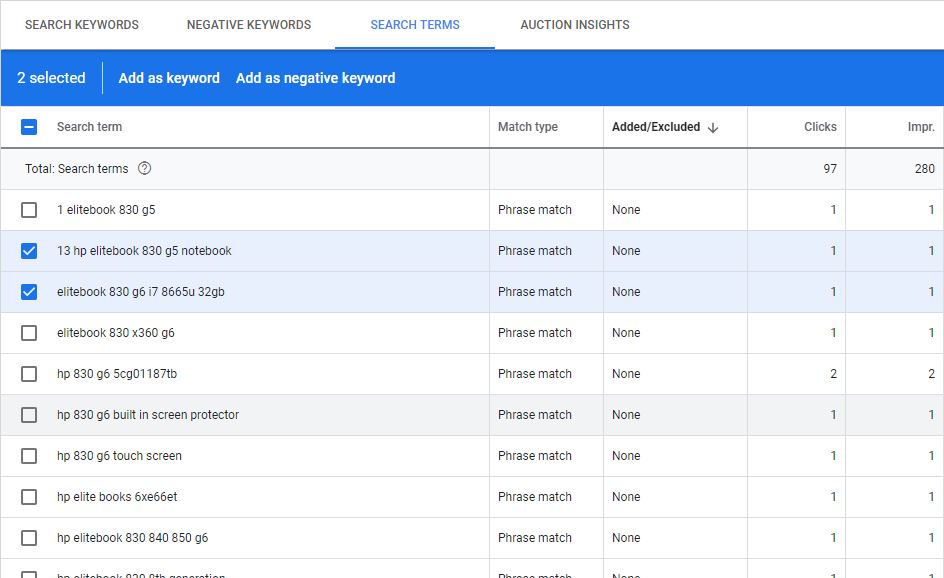Tick checkbox for 'hp 830 g6 5cg01187tb'
944x578 pixels.
[x=29, y=374]
